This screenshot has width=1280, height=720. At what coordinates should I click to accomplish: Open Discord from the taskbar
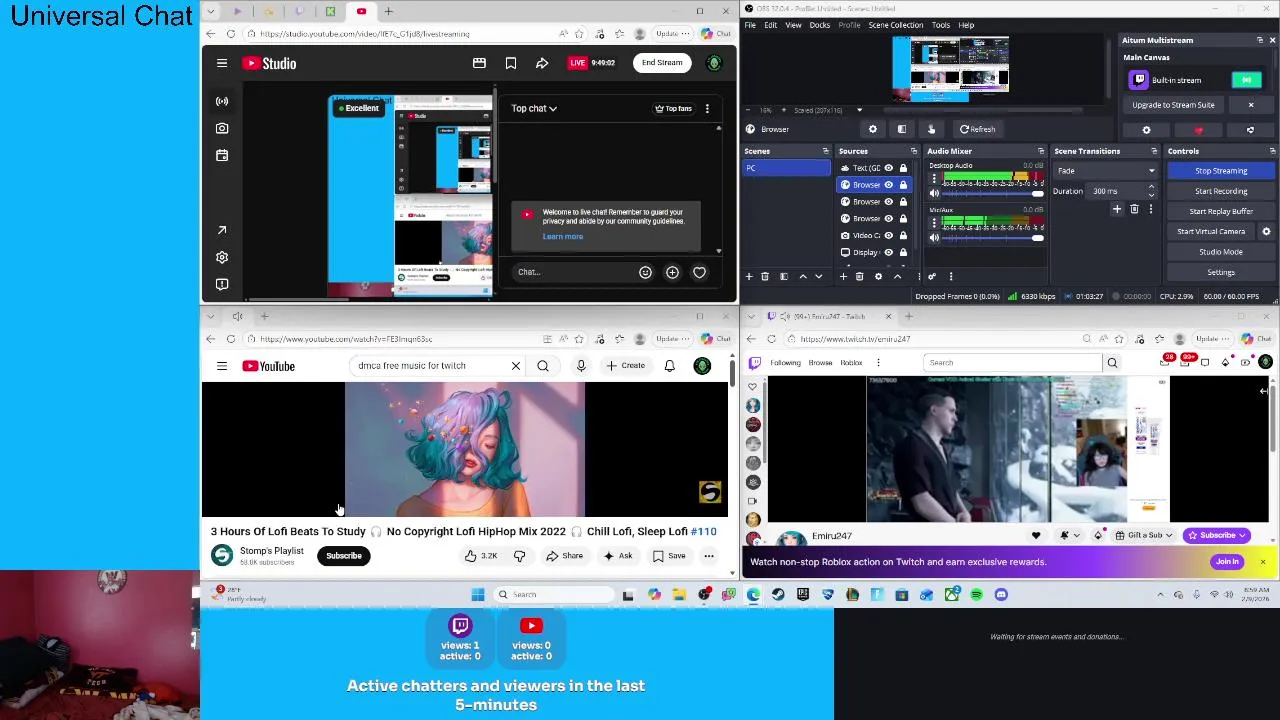1001,595
